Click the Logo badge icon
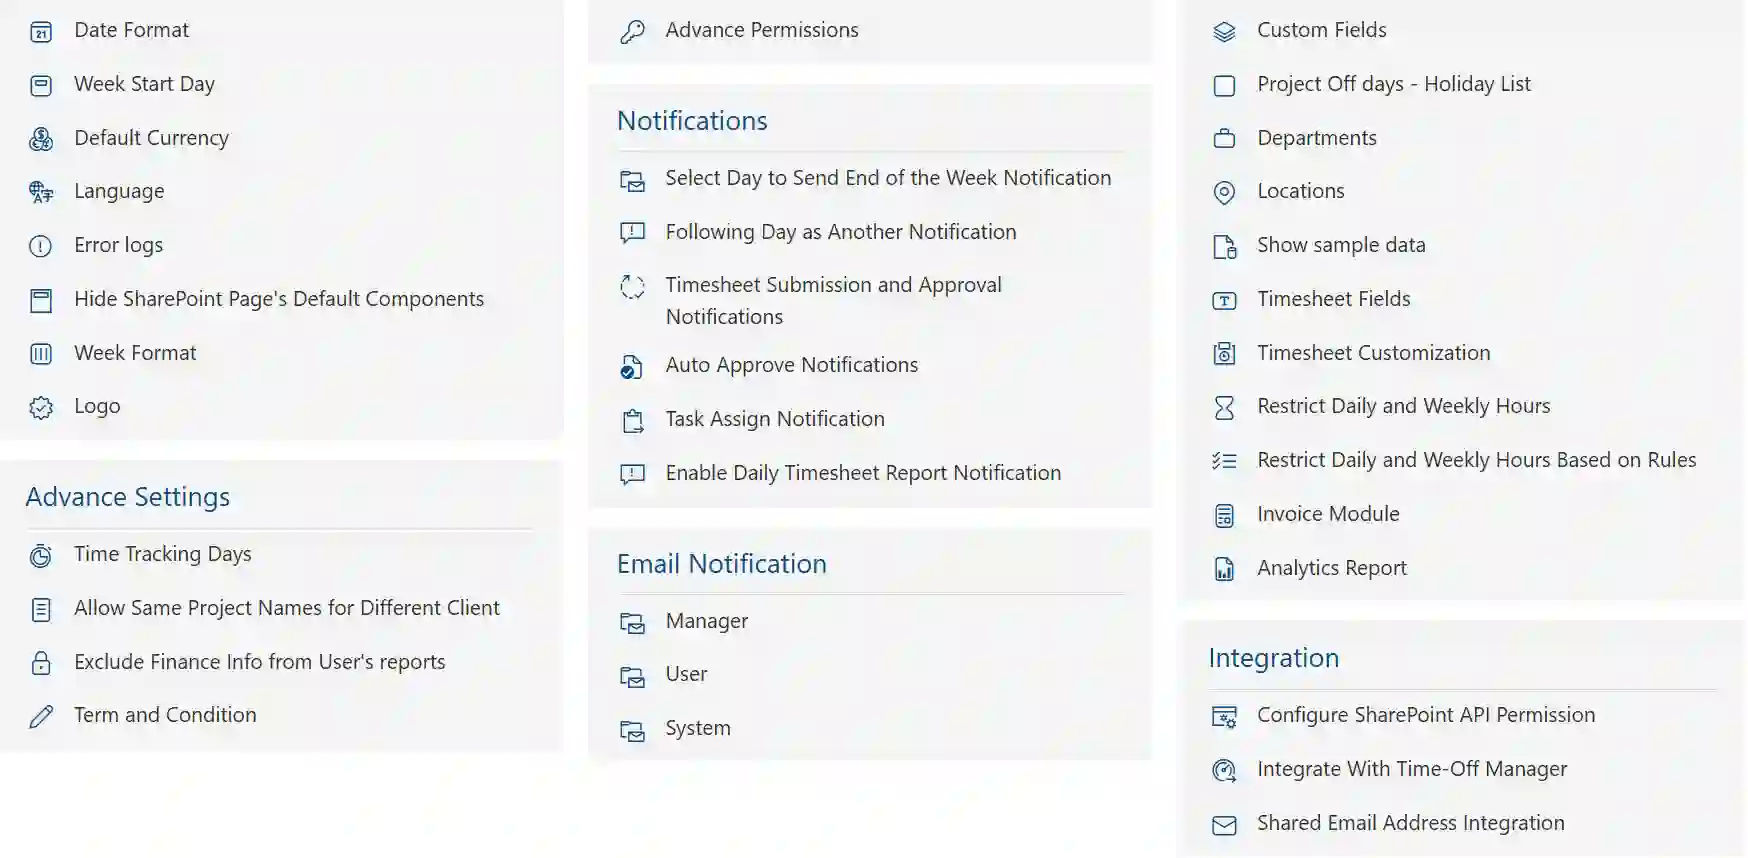 pyautogui.click(x=41, y=407)
